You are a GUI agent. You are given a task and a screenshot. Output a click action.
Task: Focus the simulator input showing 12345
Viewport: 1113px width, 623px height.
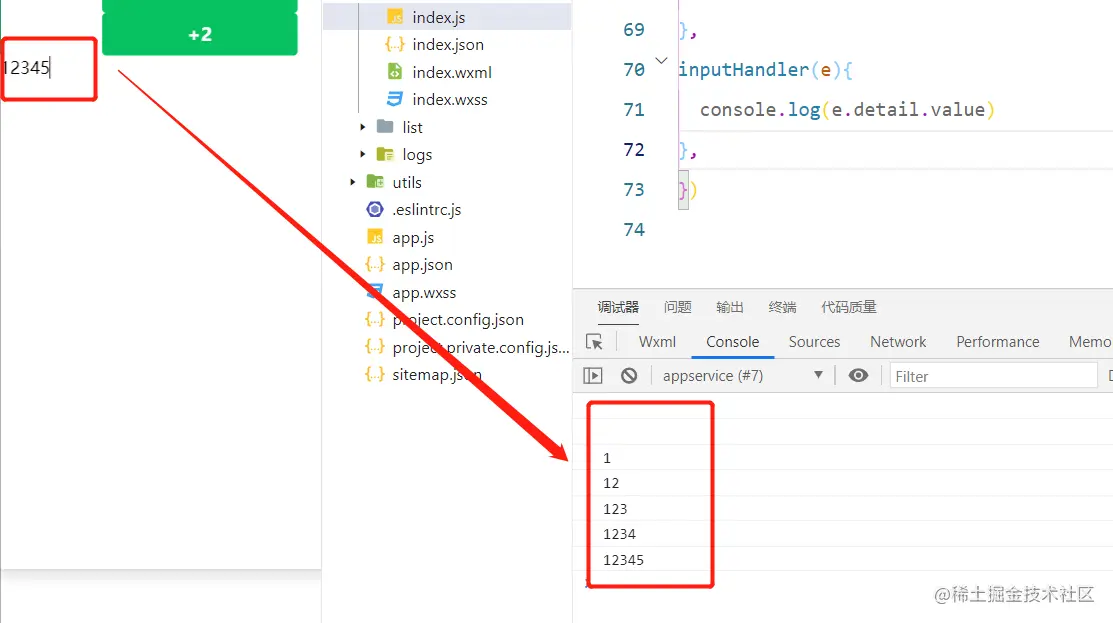pos(48,68)
